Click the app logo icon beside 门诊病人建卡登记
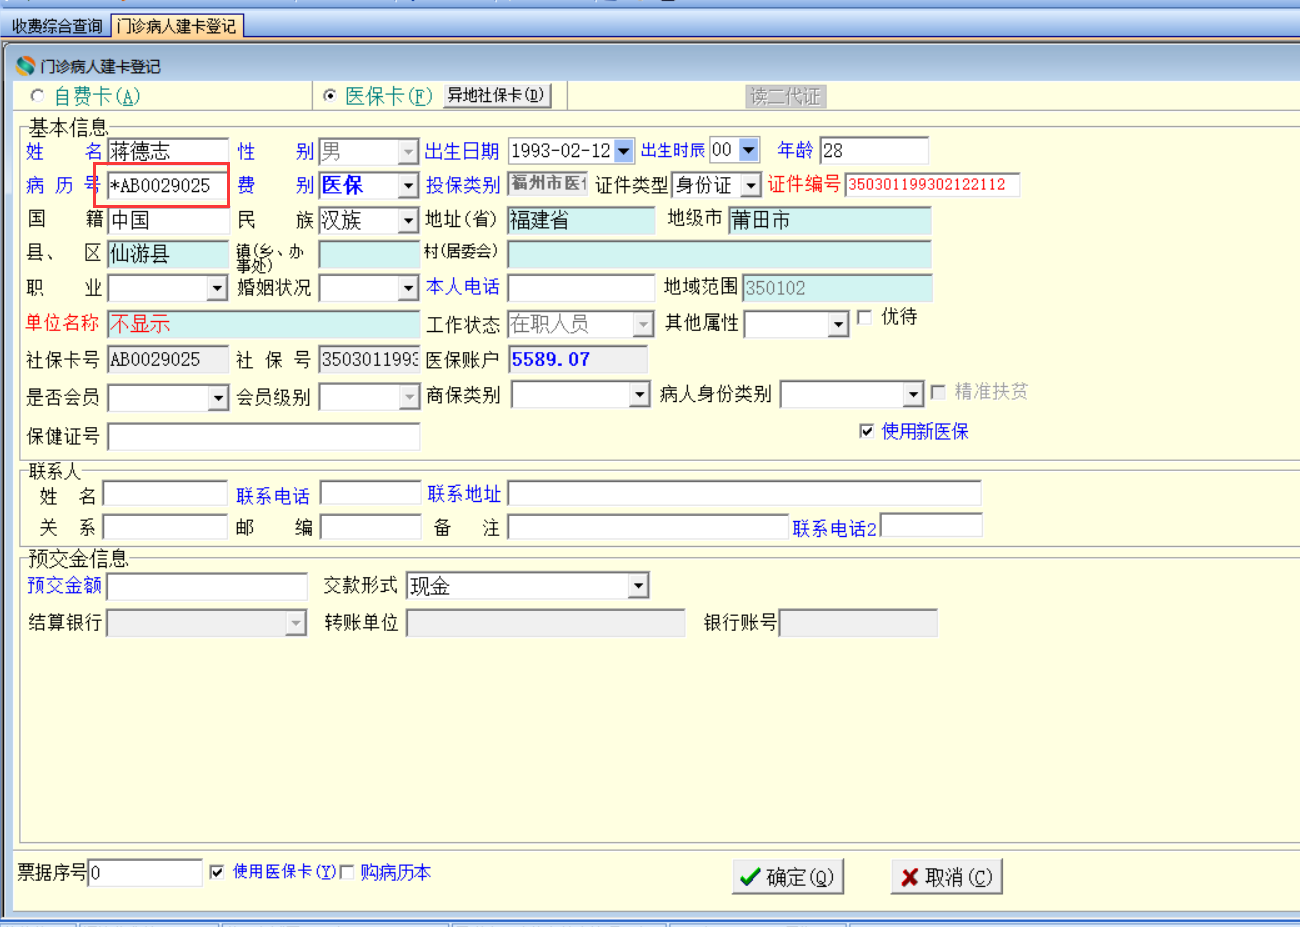 pyautogui.click(x=25, y=66)
